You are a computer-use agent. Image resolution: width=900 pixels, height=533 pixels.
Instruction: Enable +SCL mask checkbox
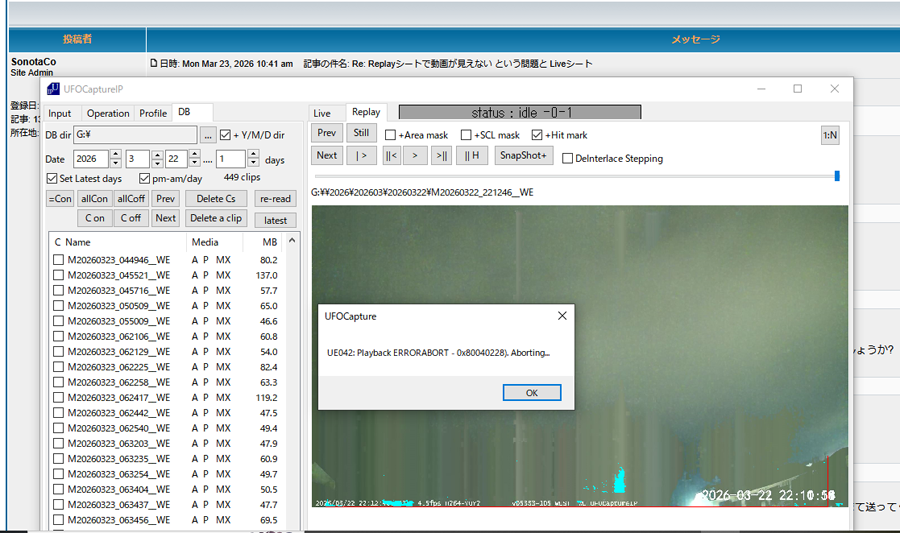[x=466, y=135]
